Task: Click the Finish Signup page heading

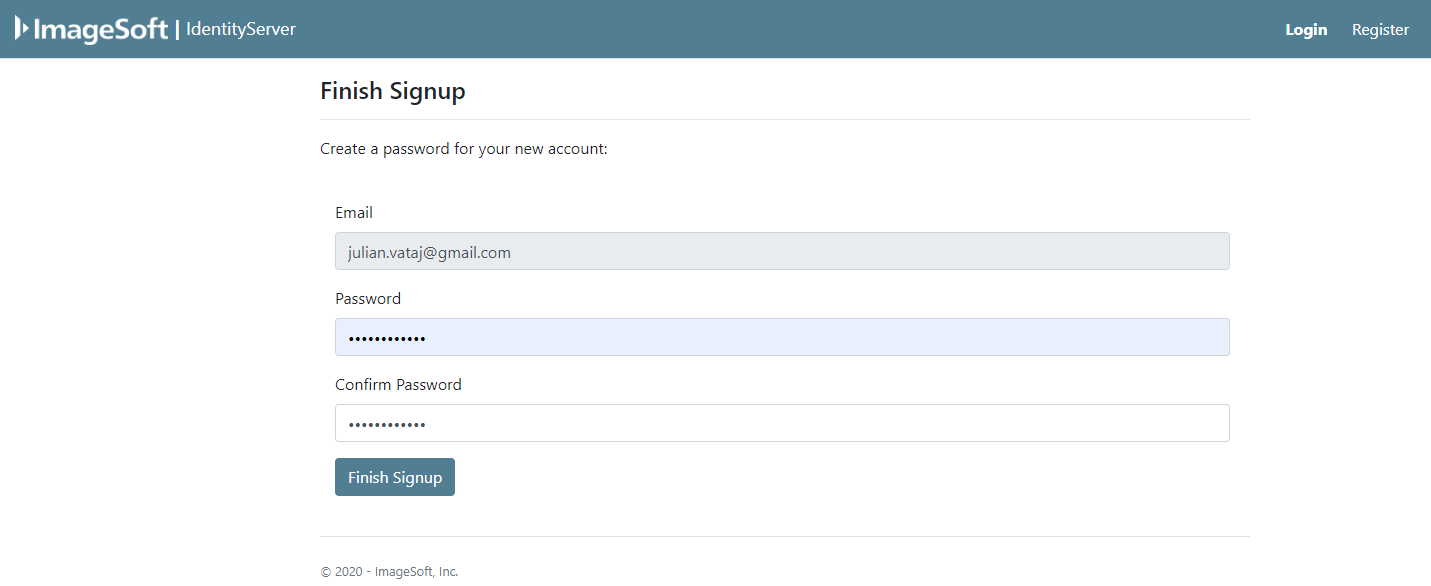Action: (392, 90)
